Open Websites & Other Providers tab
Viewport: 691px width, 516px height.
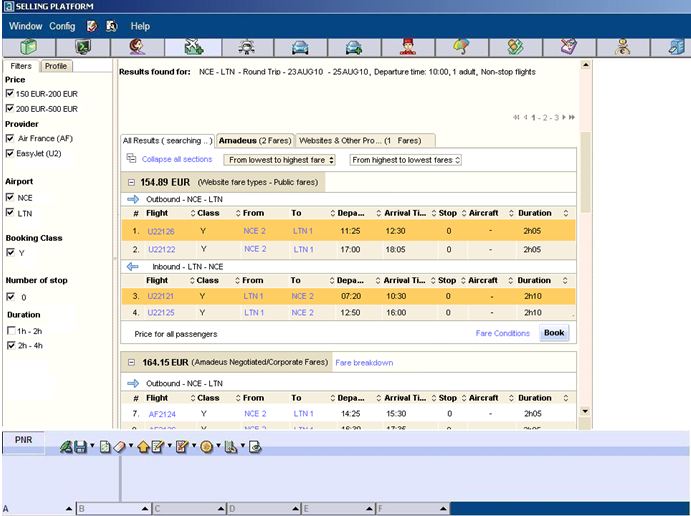(365, 141)
